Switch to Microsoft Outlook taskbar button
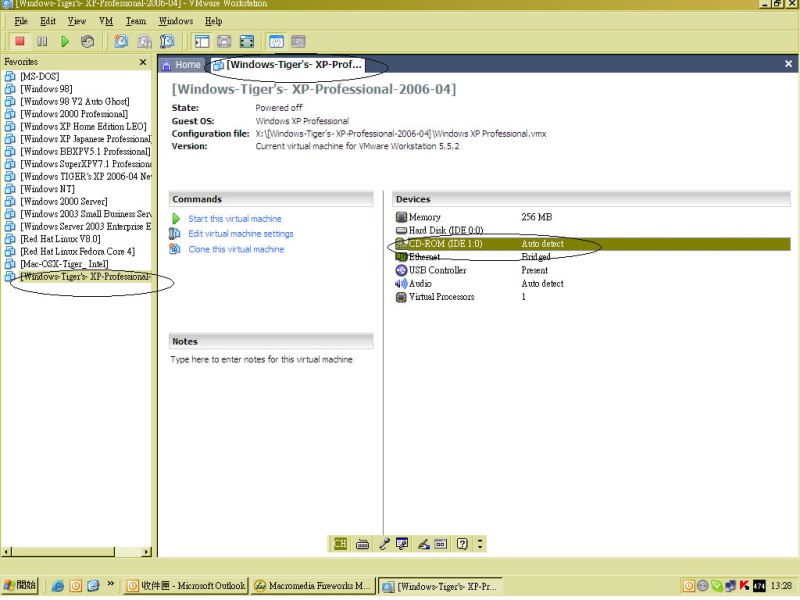This screenshot has height=600, width=800. (186, 586)
